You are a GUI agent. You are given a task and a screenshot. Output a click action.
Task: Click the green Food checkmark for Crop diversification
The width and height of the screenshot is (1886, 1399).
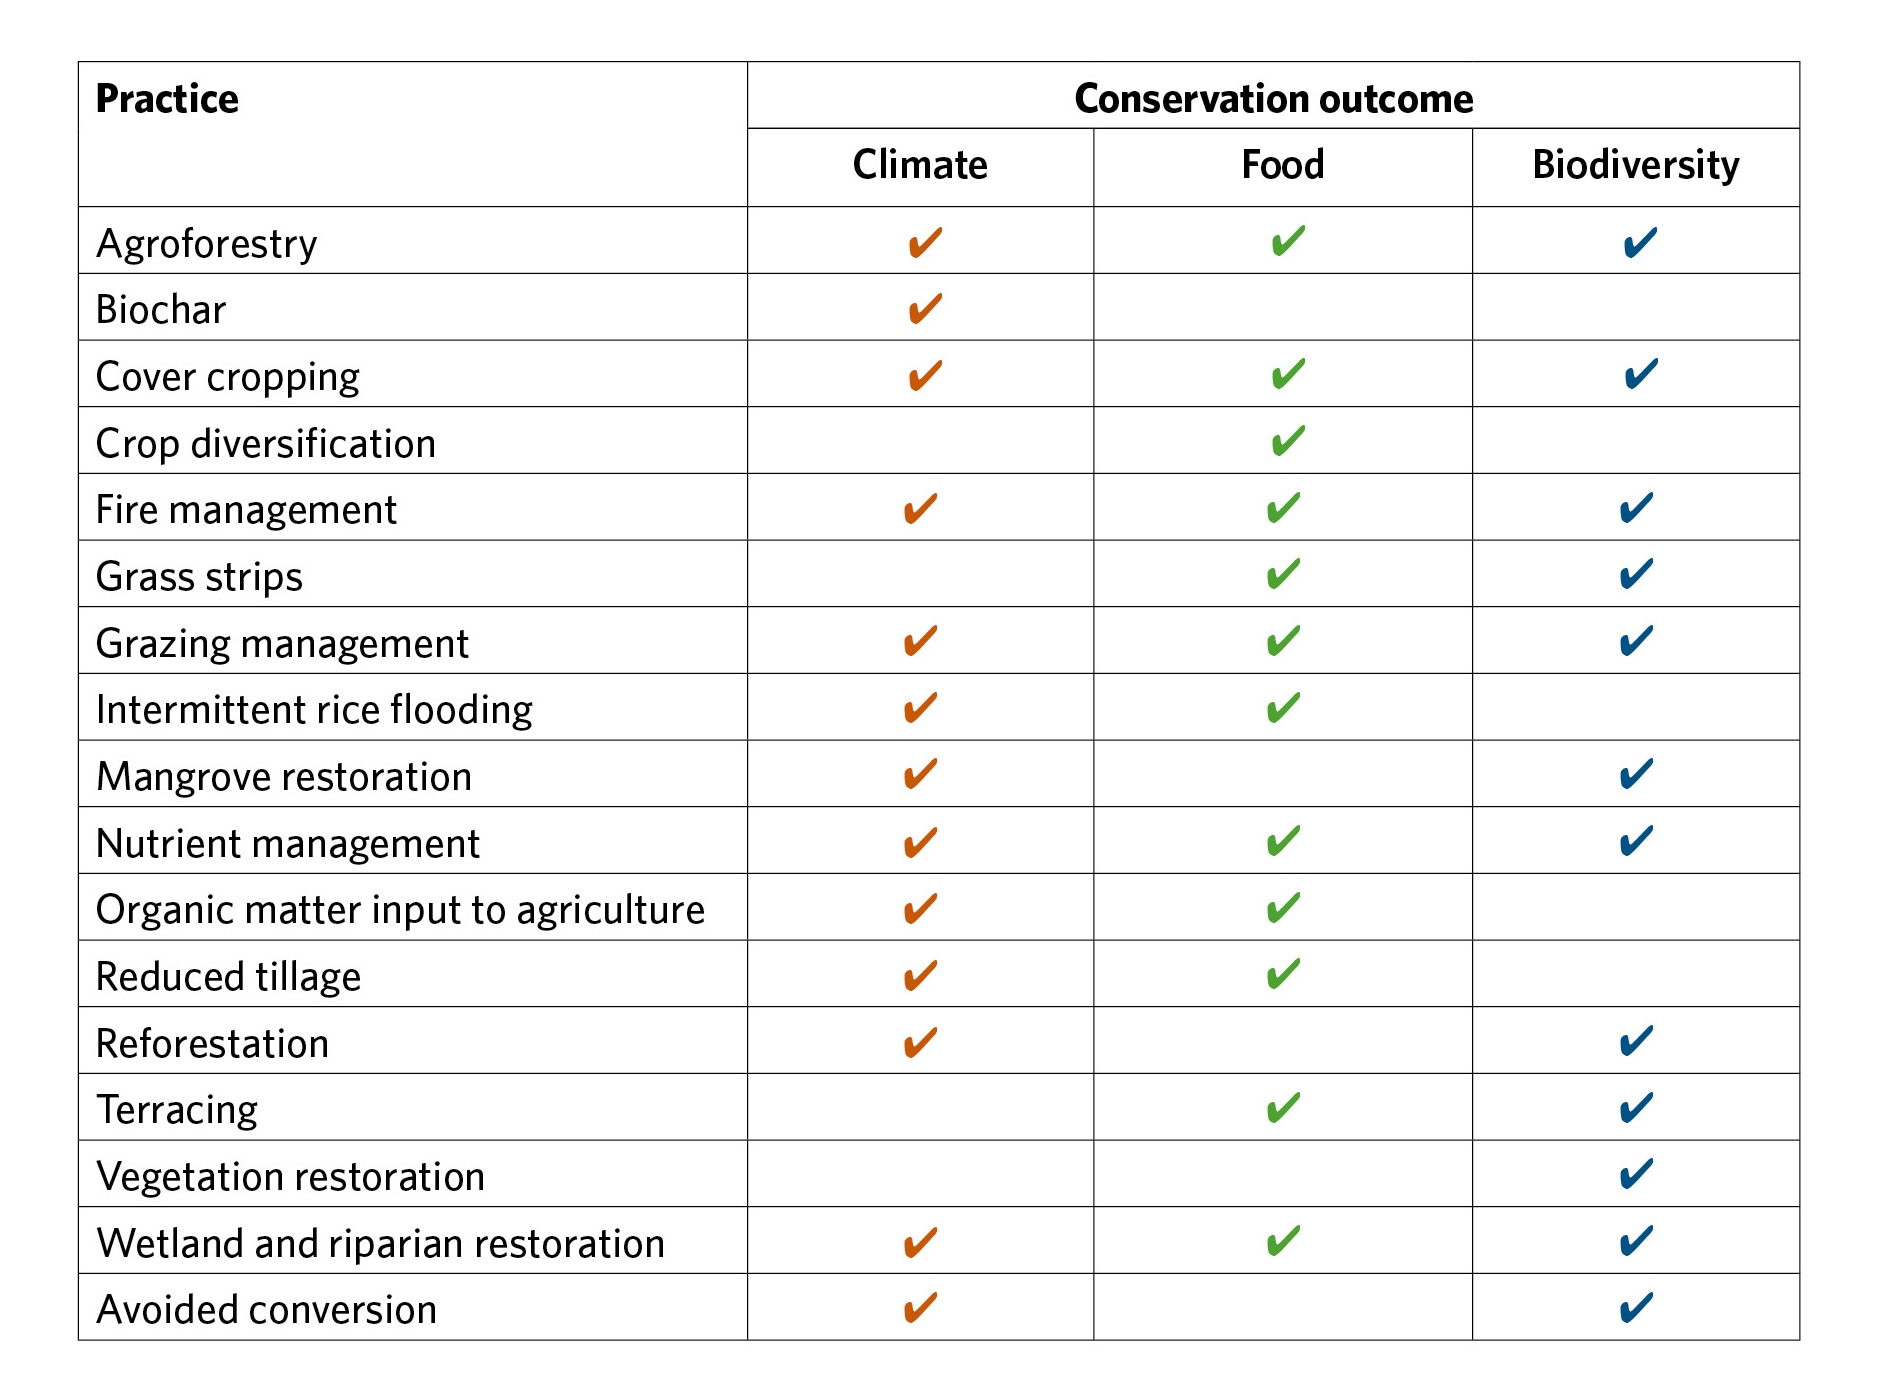coord(1288,441)
